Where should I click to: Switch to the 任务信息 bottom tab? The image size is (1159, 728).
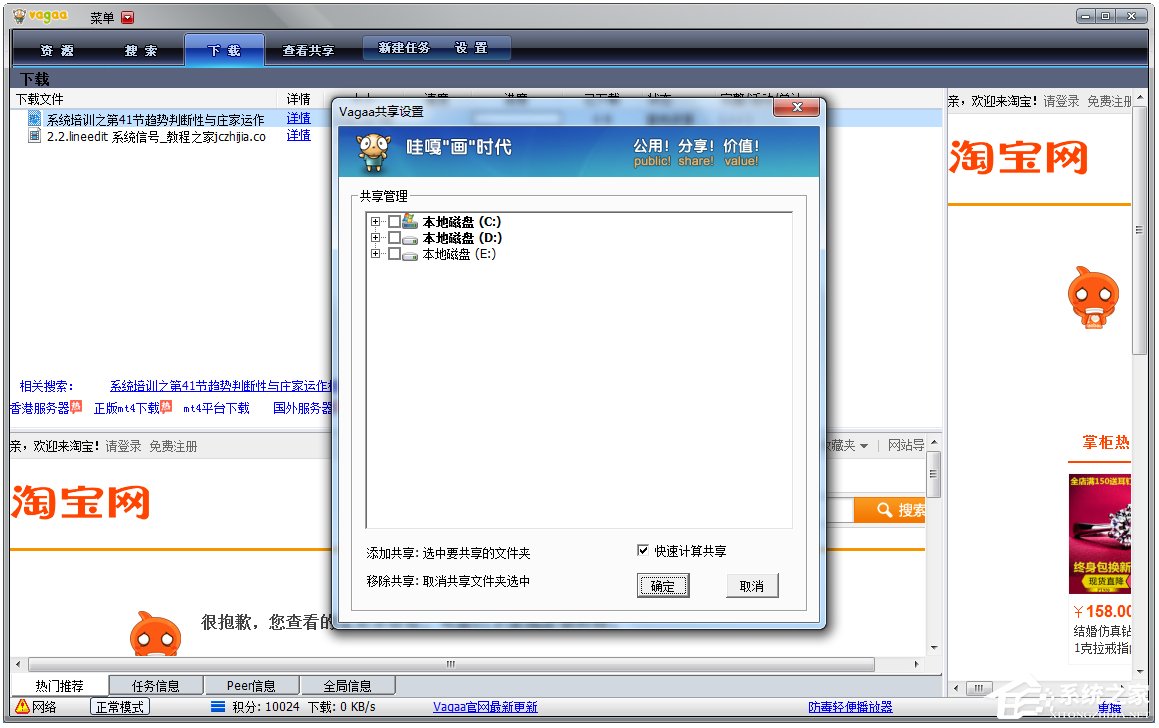click(155, 685)
